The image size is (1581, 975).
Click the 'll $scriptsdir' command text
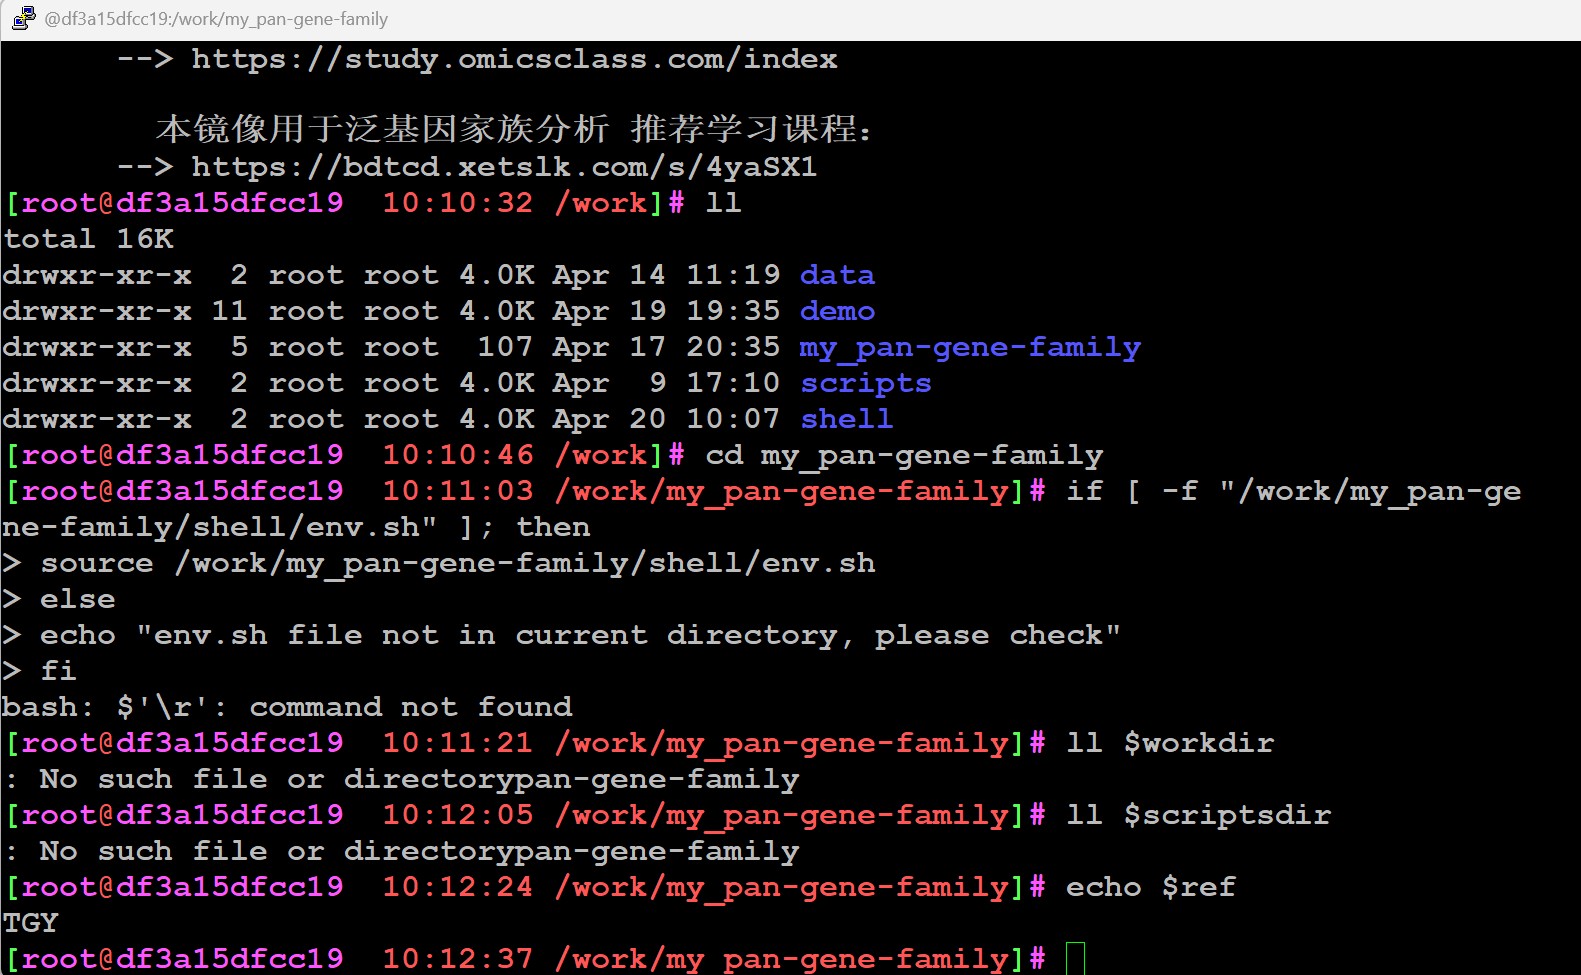tap(1198, 815)
